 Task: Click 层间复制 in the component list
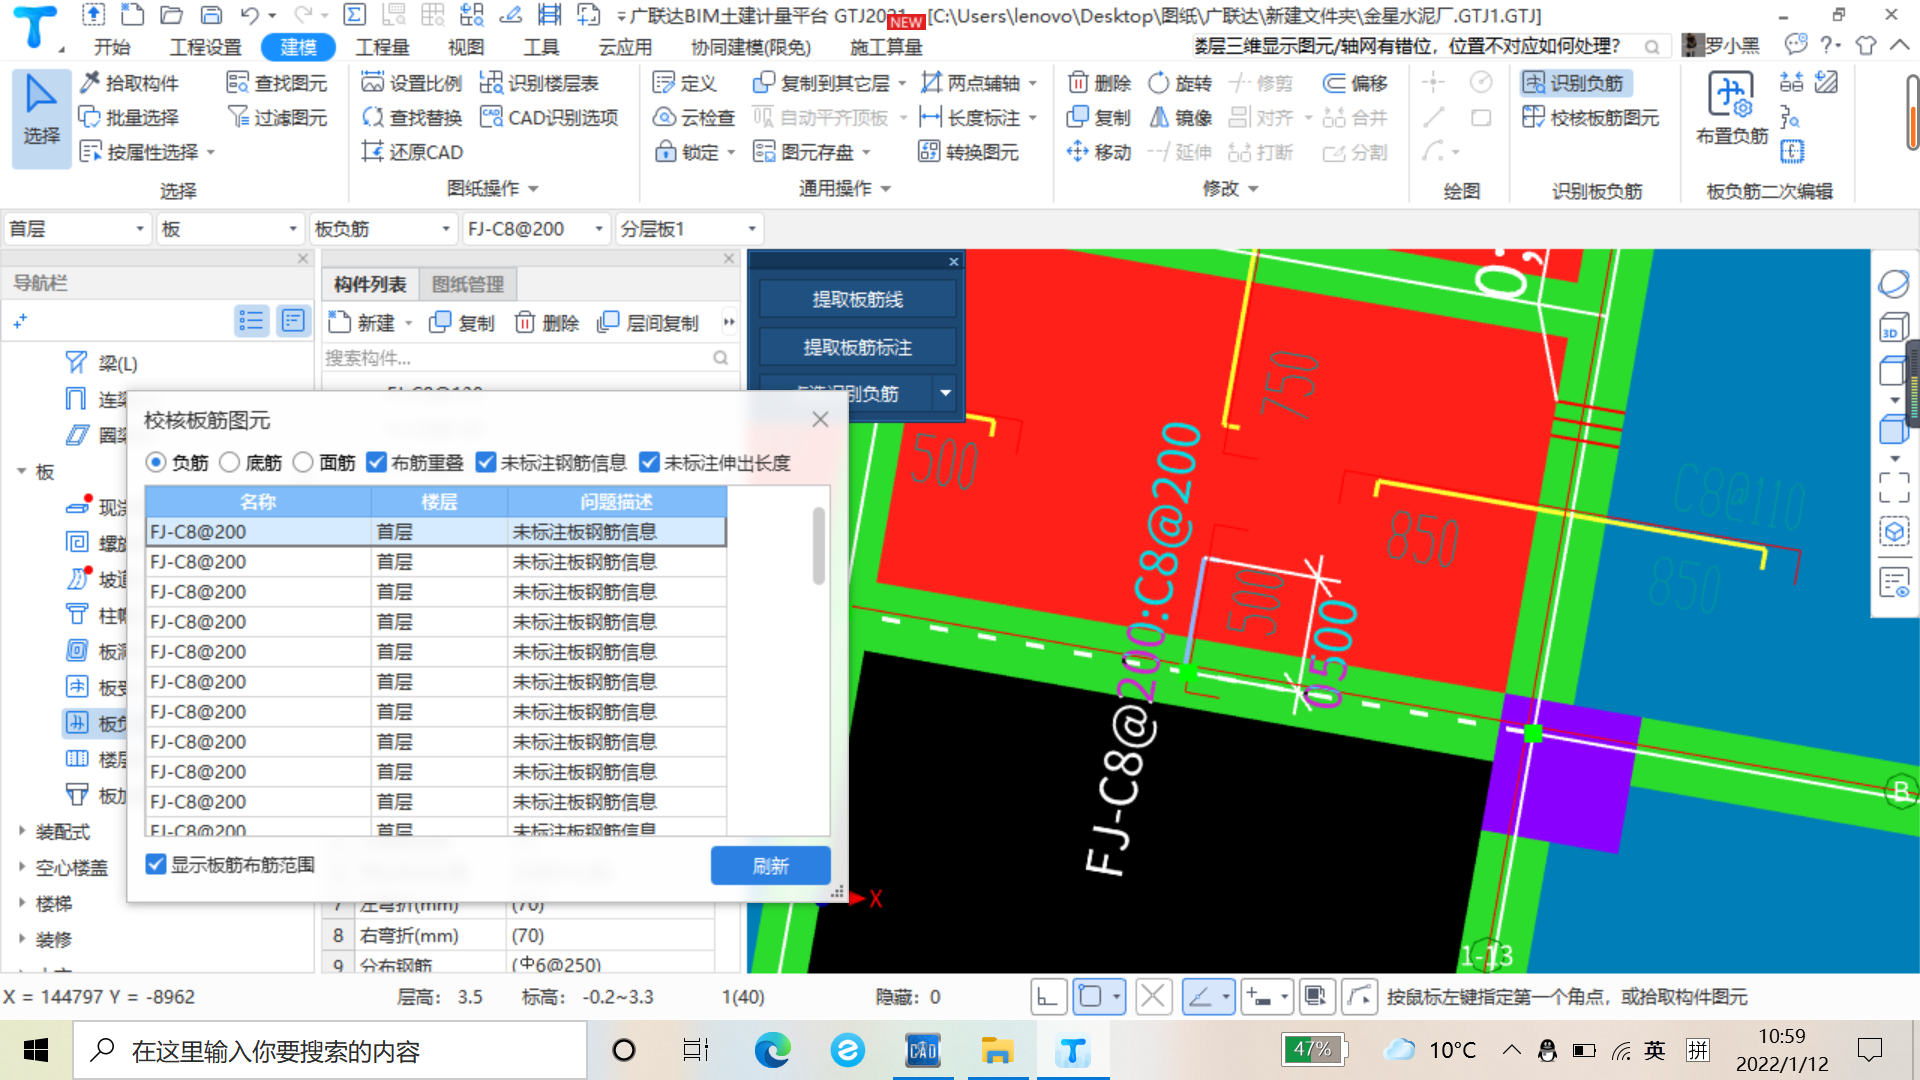pos(647,323)
